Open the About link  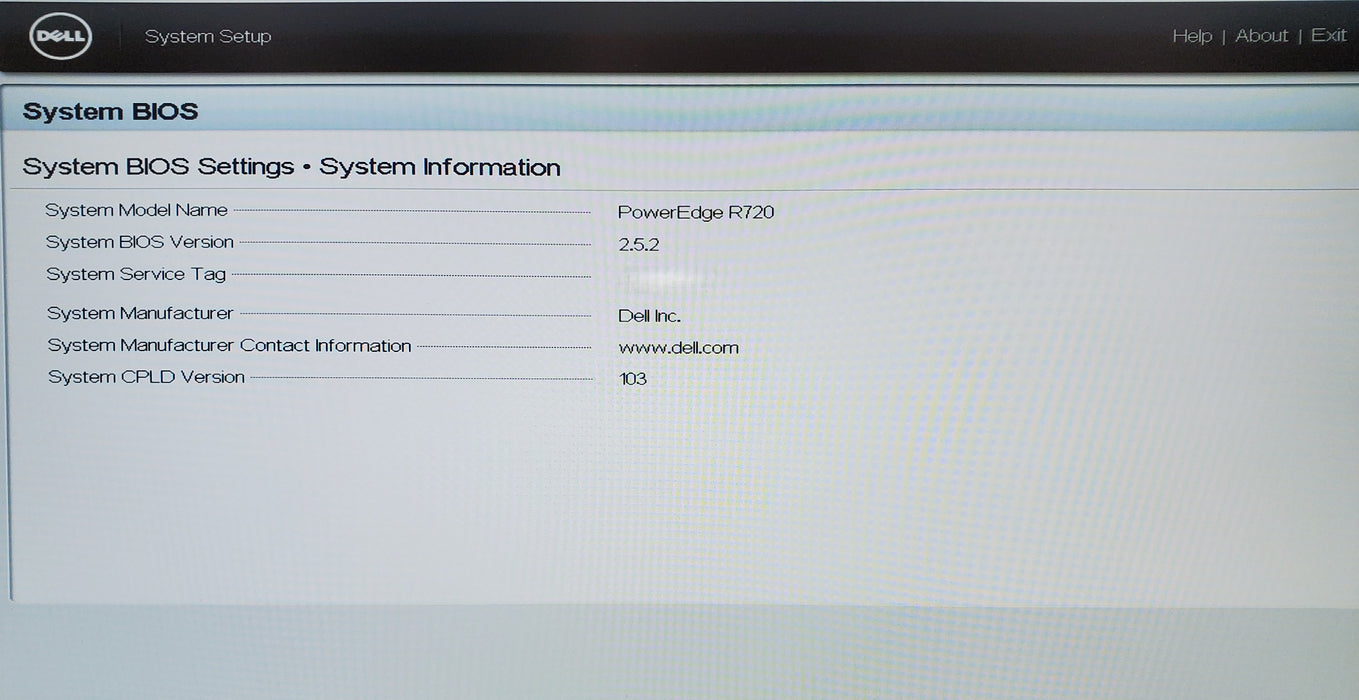click(x=1262, y=36)
